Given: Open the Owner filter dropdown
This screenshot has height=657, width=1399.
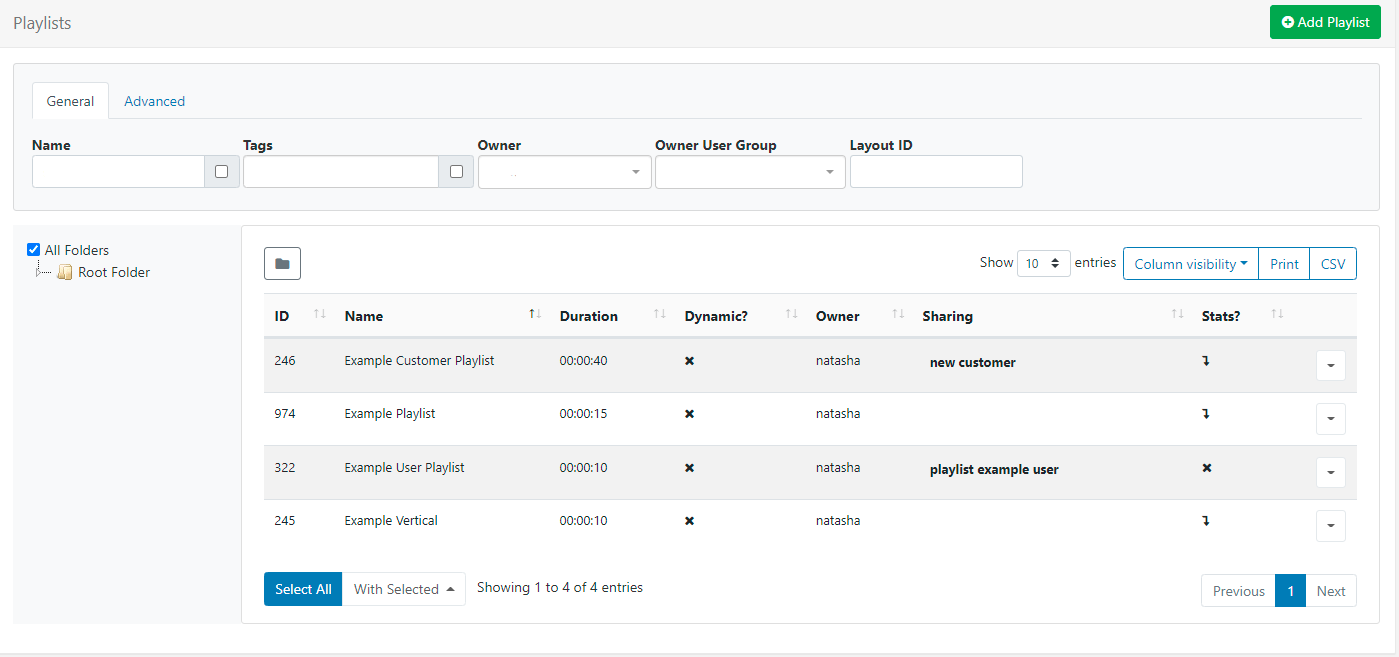Looking at the screenshot, I should pyautogui.click(x=564, y=172).
